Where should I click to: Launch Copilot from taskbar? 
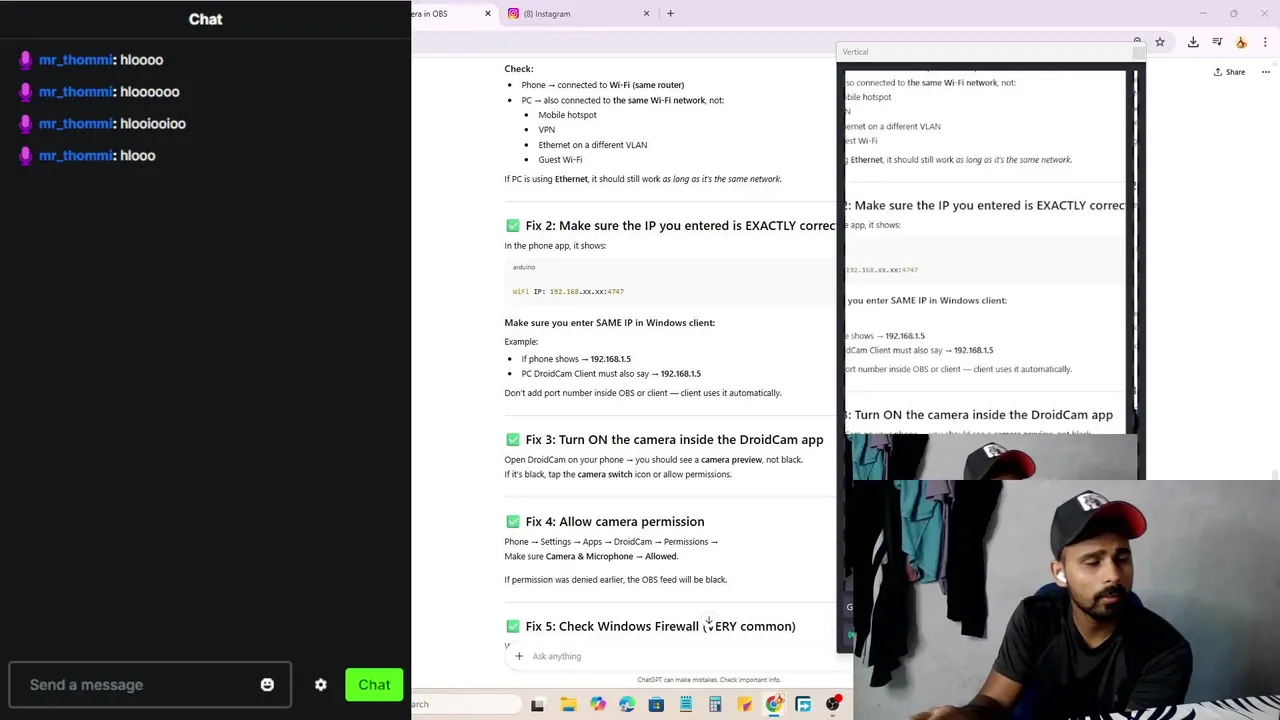[598, 705]
